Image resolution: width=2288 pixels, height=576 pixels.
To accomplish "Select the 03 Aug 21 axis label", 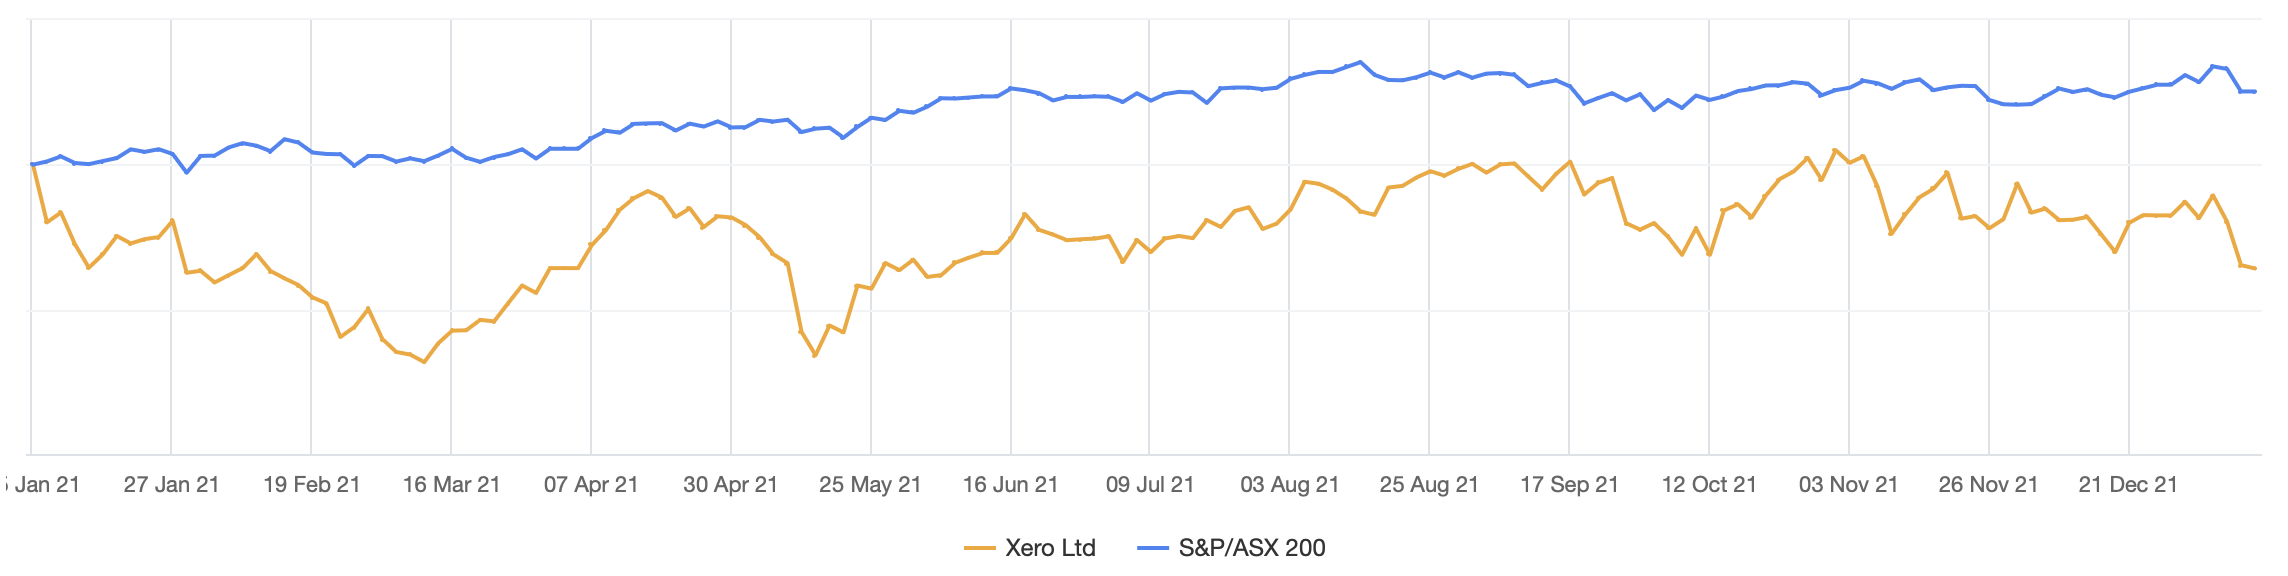I will (1289, 485).
